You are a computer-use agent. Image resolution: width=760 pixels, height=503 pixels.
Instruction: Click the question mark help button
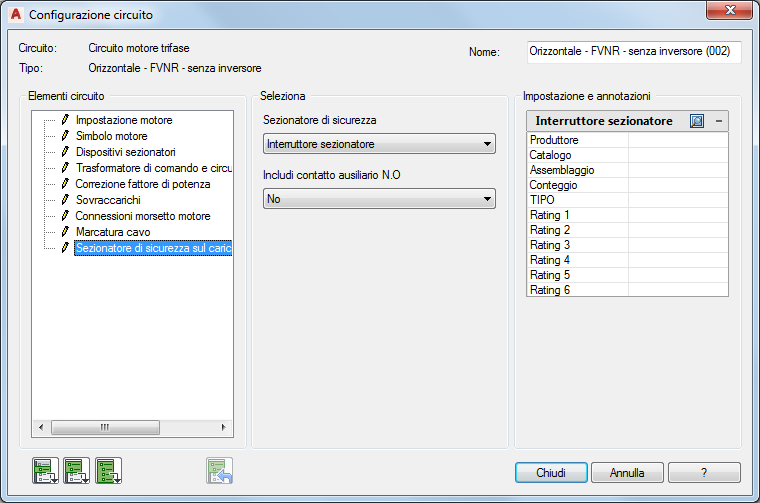704,473
